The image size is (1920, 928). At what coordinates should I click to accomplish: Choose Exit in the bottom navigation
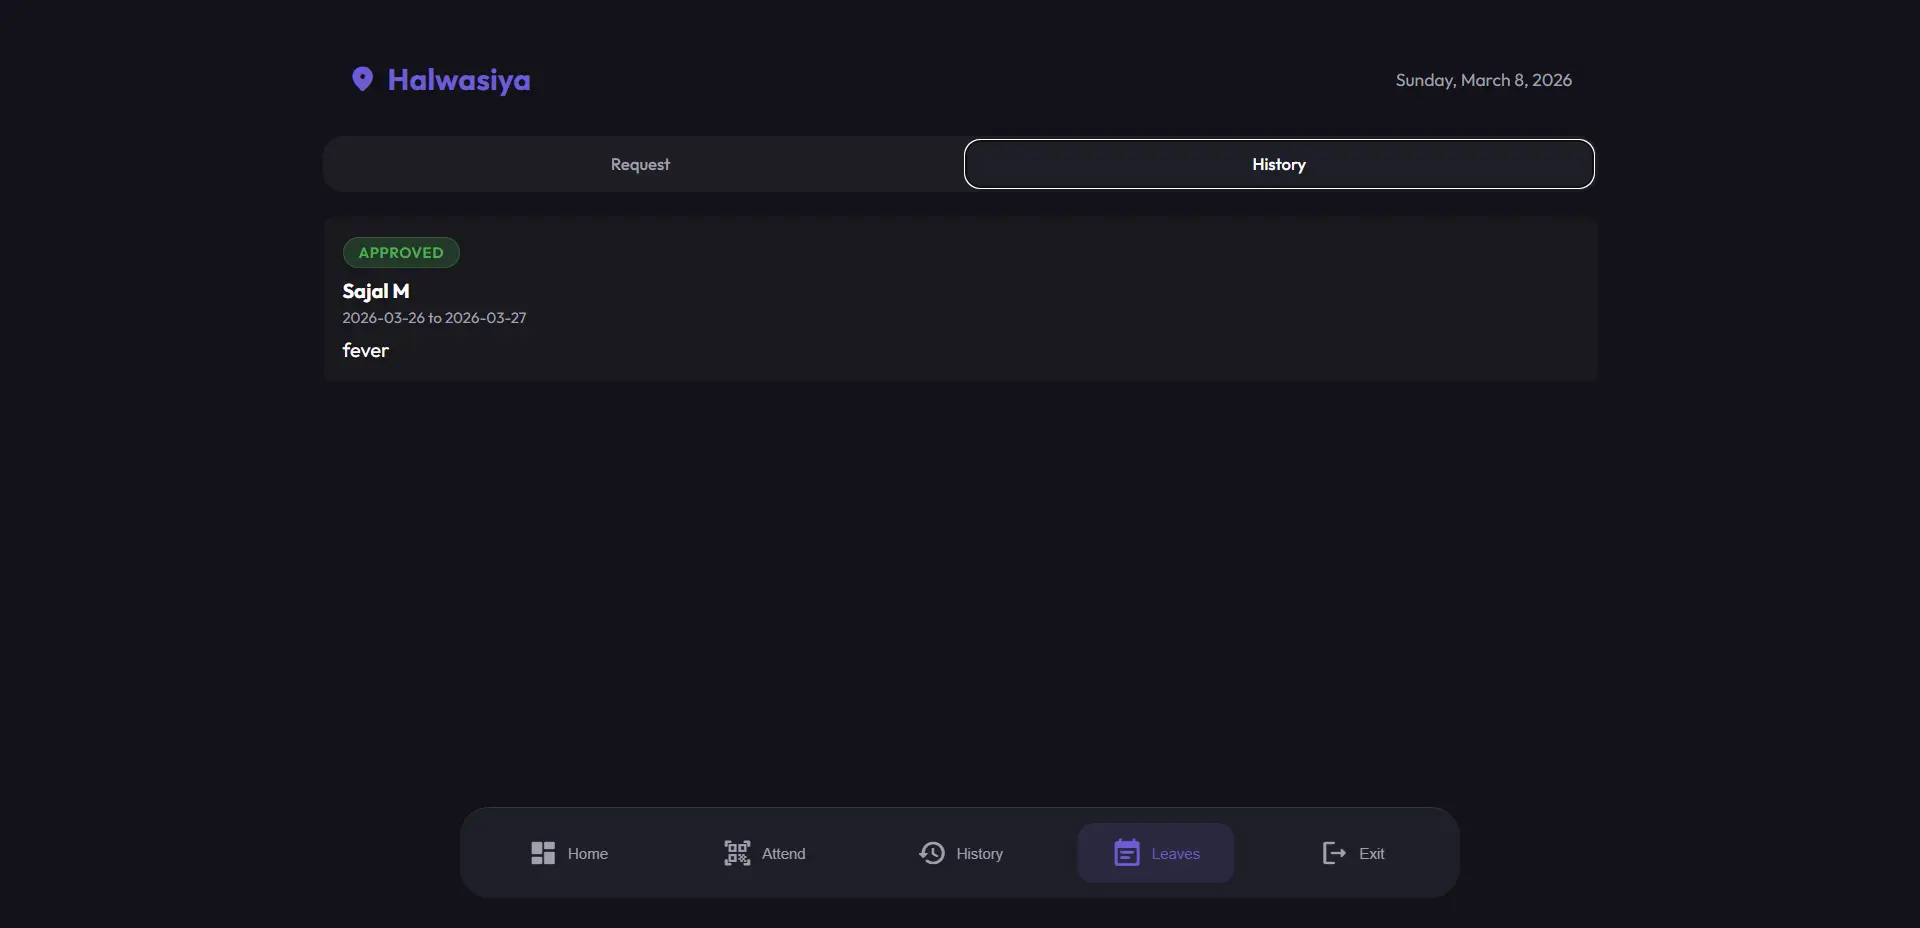1352,853
